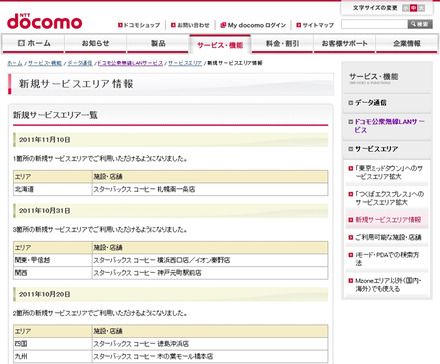Select the 札幌南一条店 Starbucks cell
440x364 pixels.
click(x=210, y=189)
